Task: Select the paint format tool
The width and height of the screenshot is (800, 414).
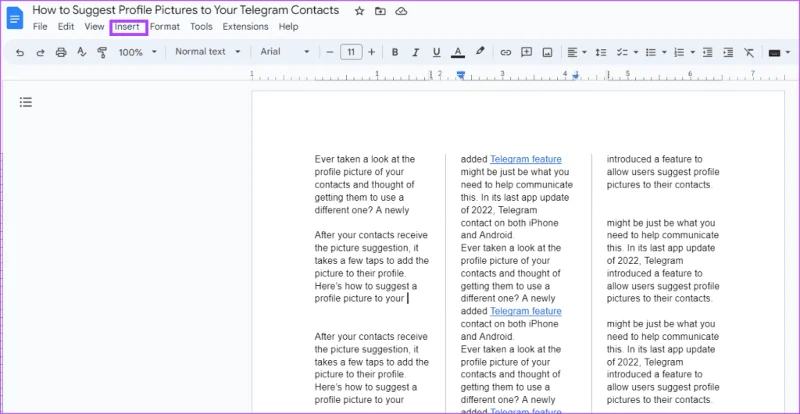Action: pos(102,52)
